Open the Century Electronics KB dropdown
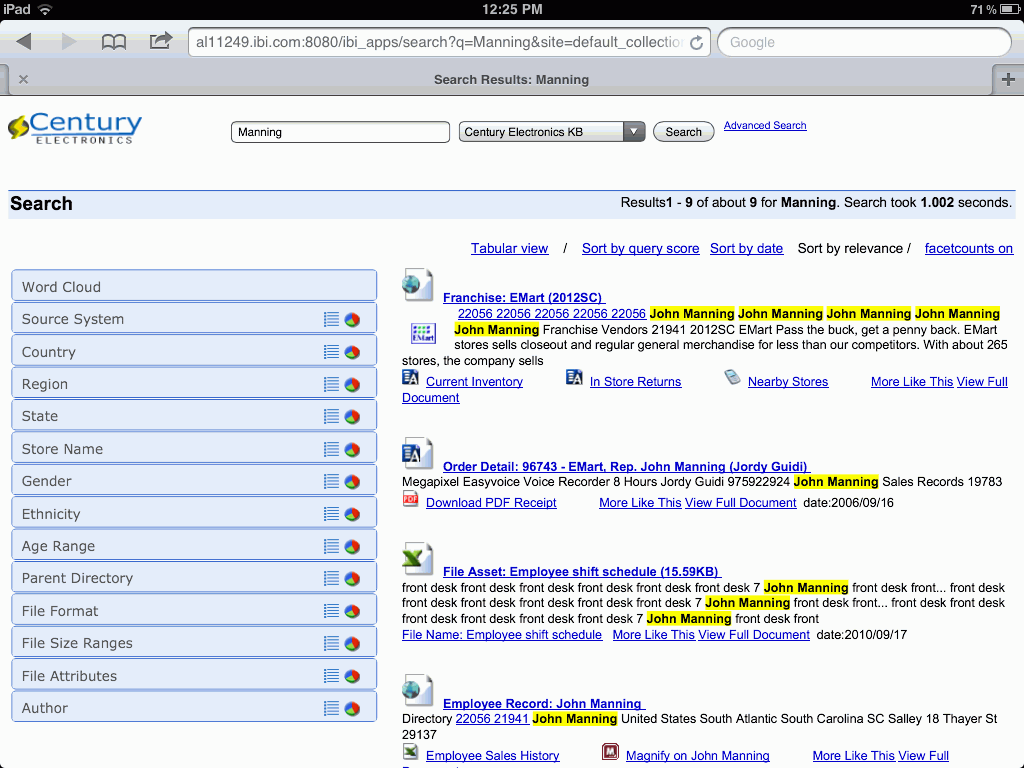The width and height of the screenshot is (1024, 768). click(552, 132)
